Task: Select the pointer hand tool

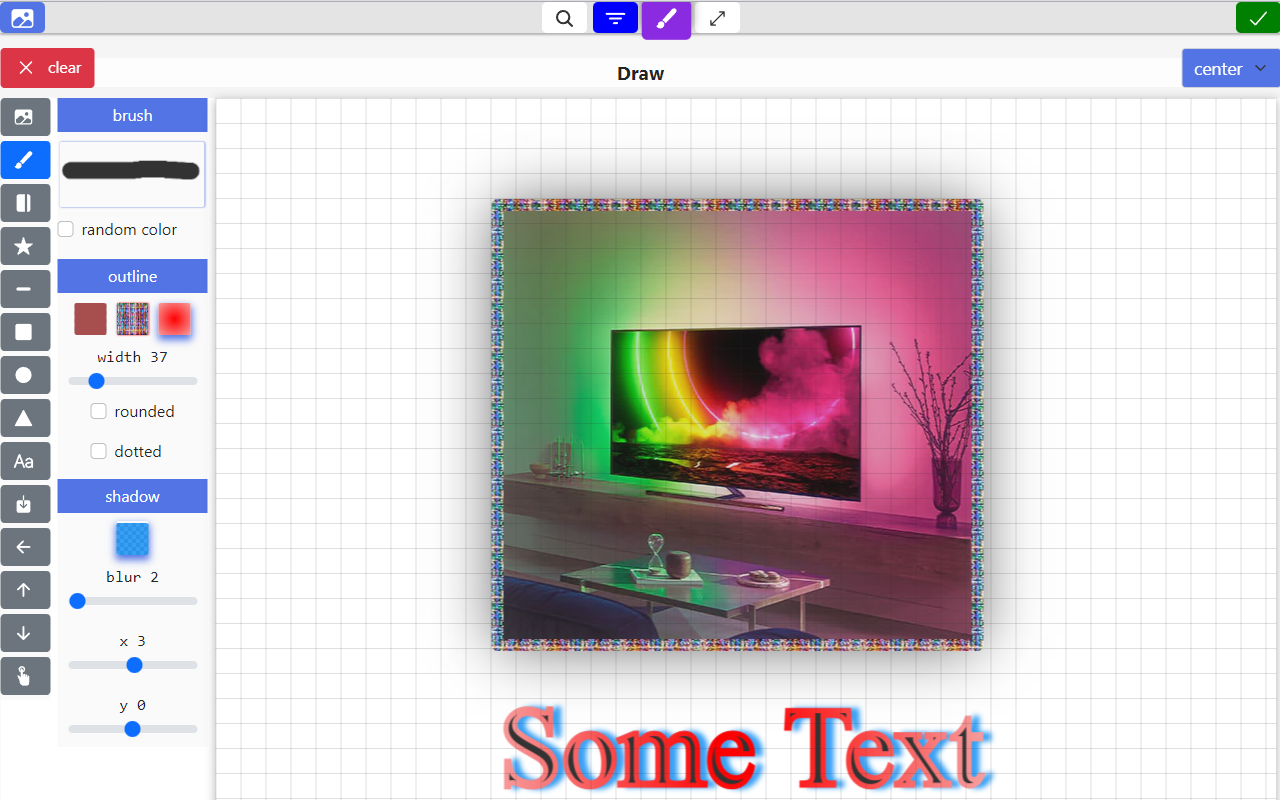Action: tap(25, 676)
